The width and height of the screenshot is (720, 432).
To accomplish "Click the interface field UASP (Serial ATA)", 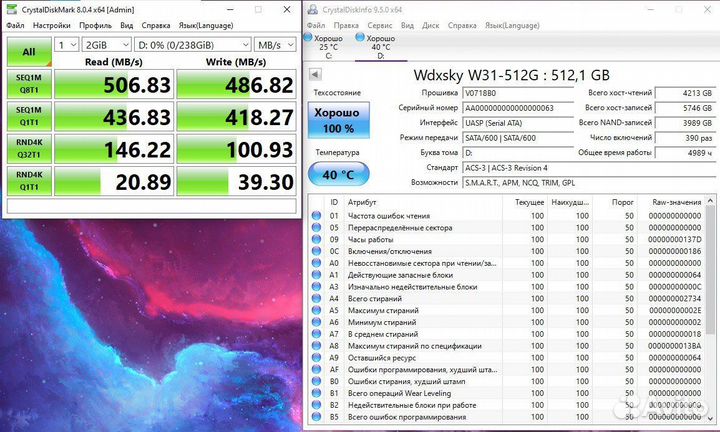I will point(518,123).
